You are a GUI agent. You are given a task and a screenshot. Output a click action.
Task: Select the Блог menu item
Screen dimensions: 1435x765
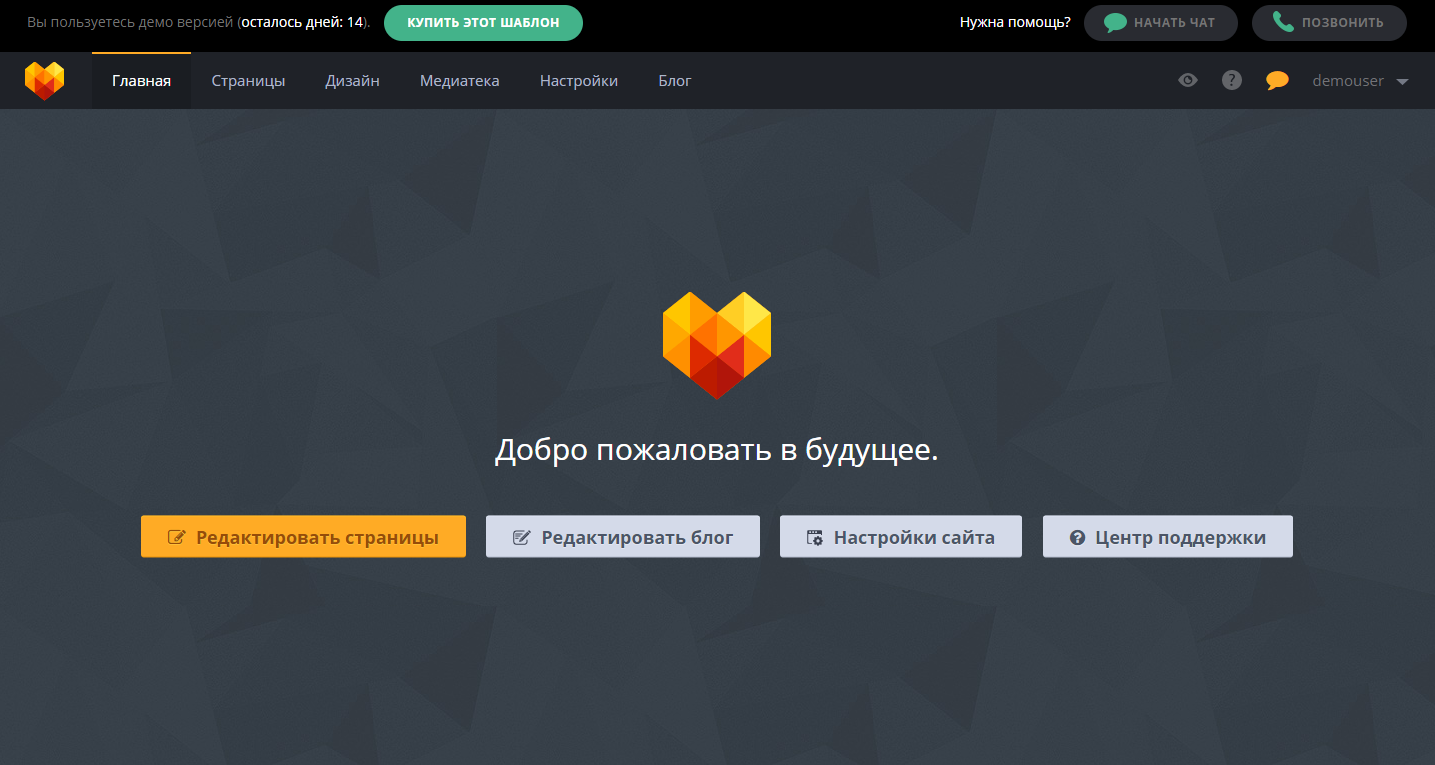674,81
